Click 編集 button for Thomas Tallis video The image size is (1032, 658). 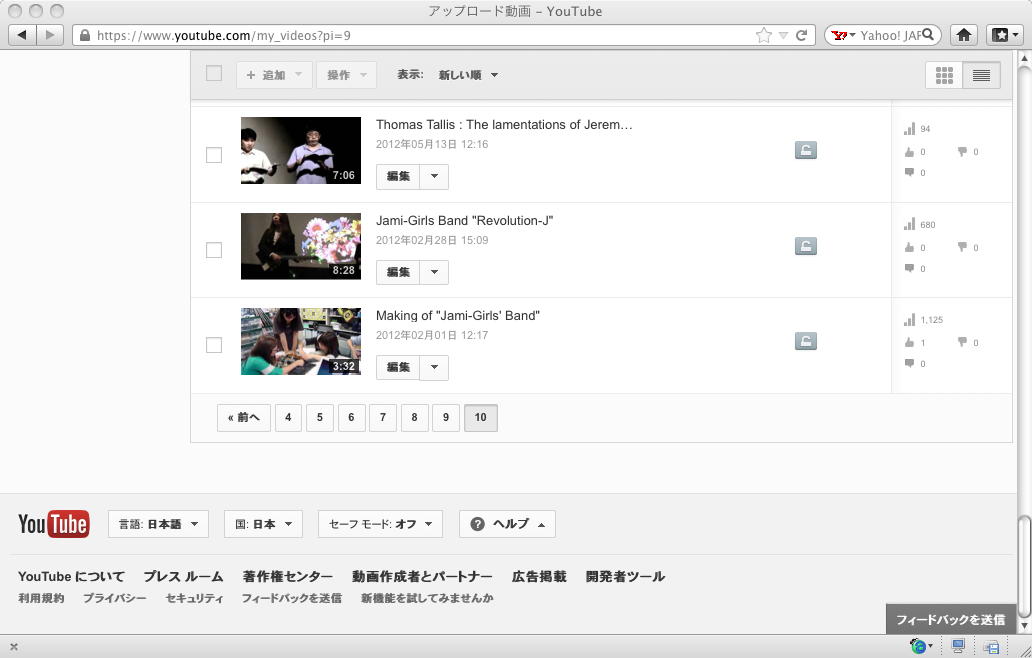398,176
